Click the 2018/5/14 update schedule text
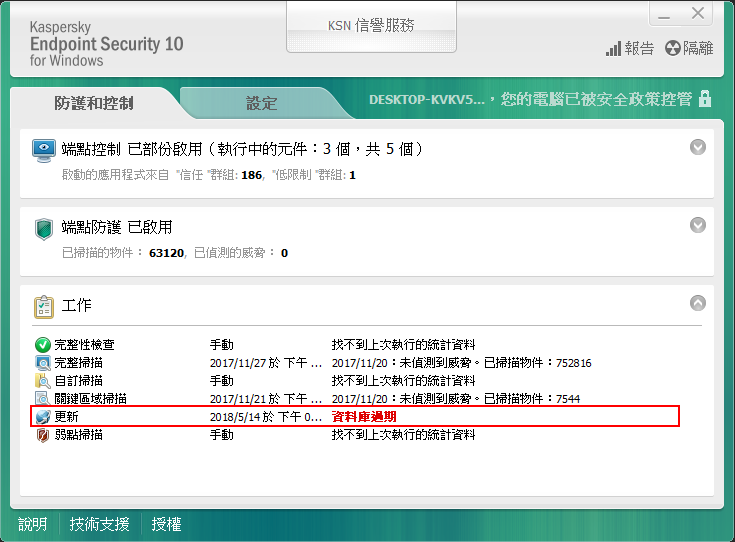Screen dimensions: 735x542 click(266, 416)
